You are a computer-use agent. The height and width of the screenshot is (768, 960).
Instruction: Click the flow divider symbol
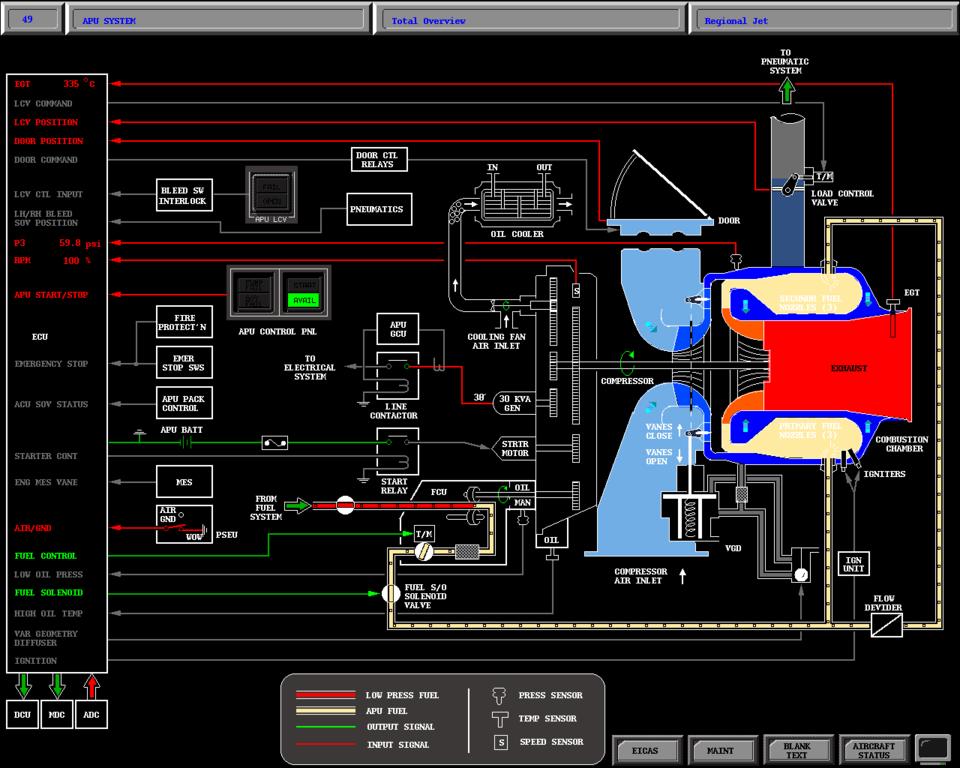[886, 626]
